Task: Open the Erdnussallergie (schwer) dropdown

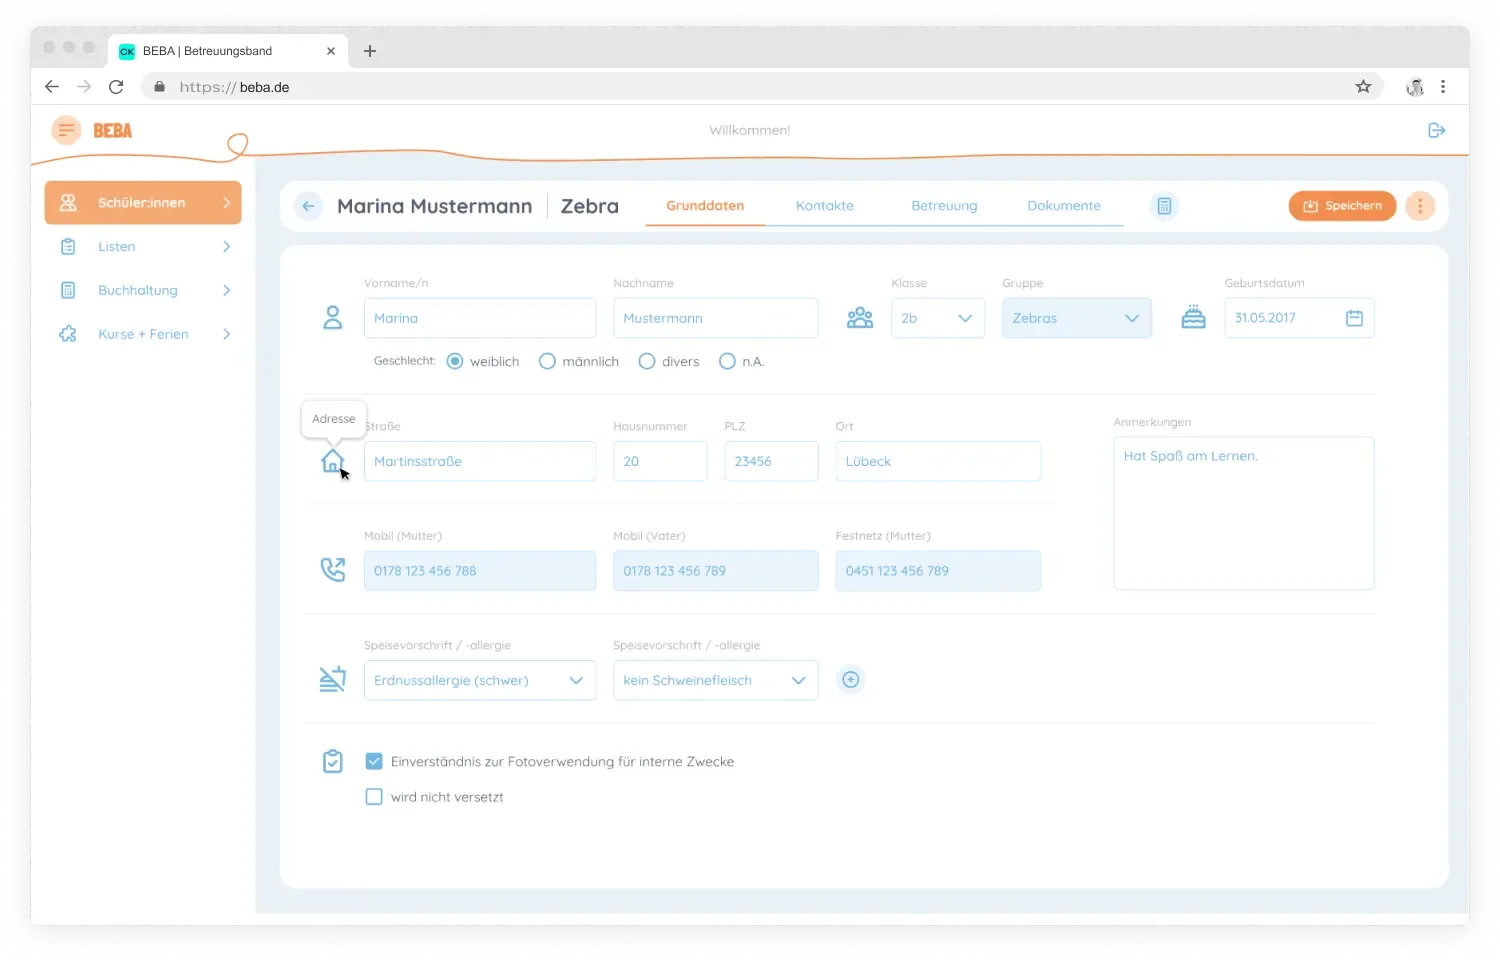Action: (x=480, y=680)
